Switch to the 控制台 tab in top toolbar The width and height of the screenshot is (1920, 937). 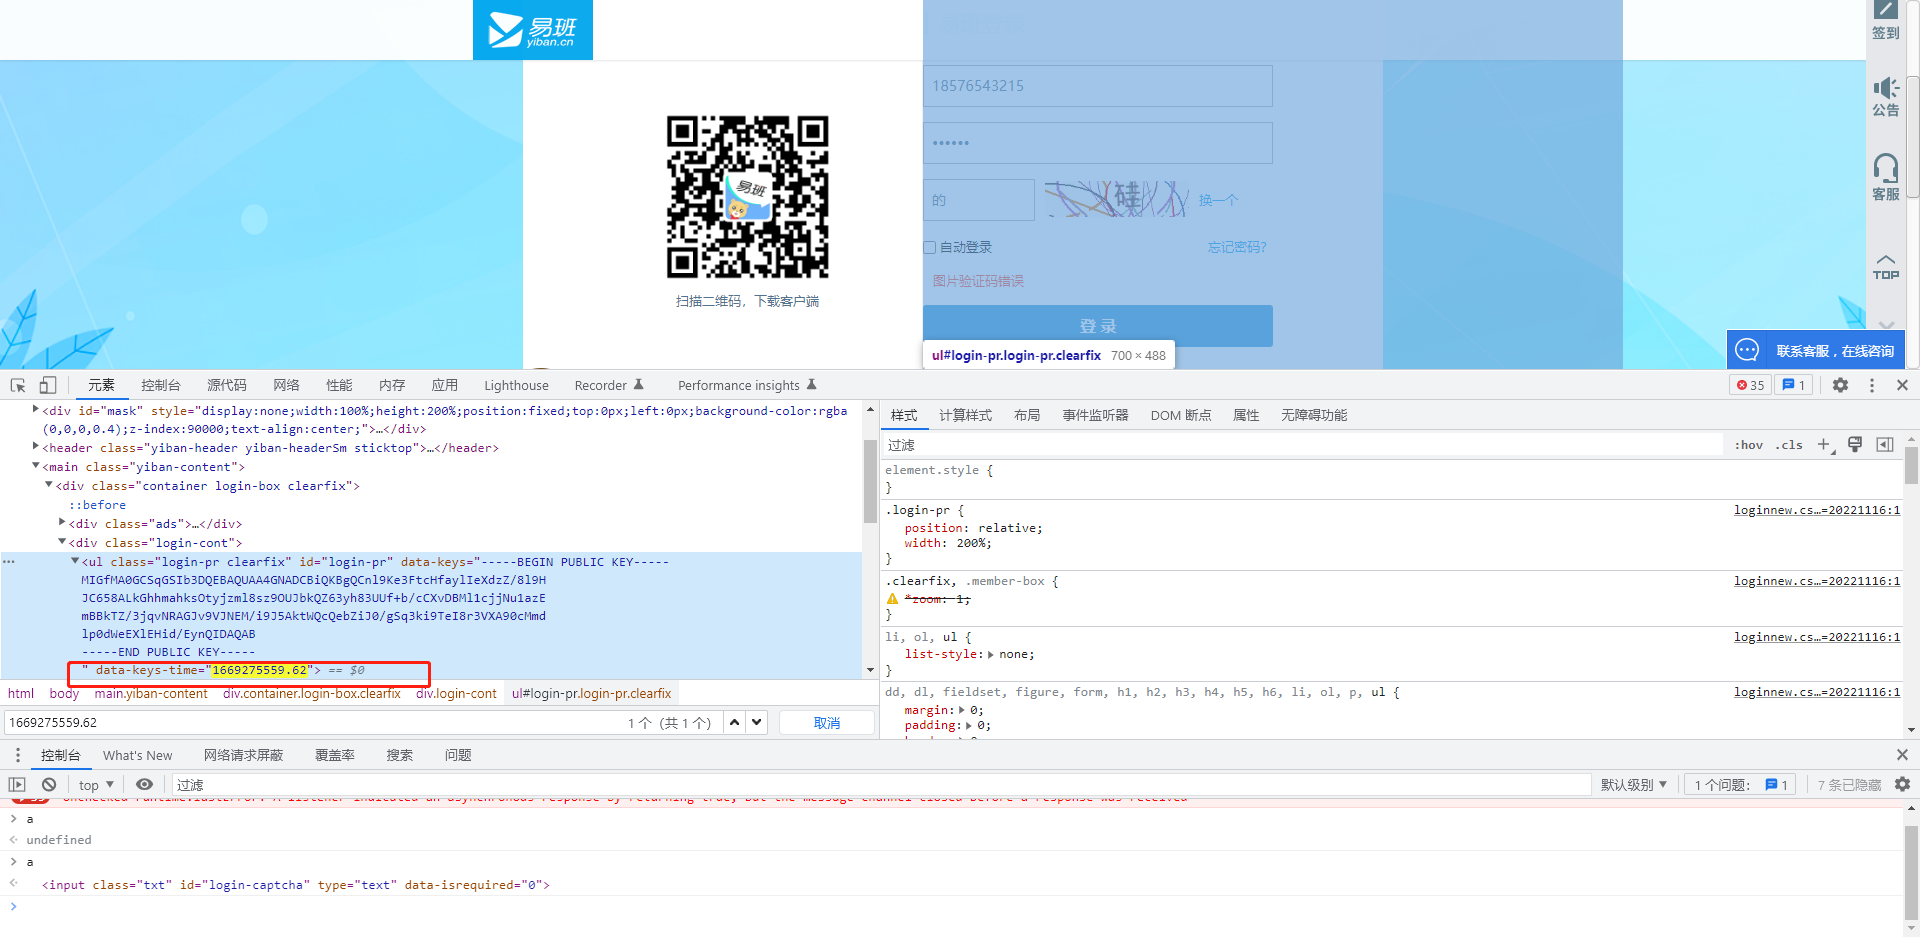click(161, 385)
